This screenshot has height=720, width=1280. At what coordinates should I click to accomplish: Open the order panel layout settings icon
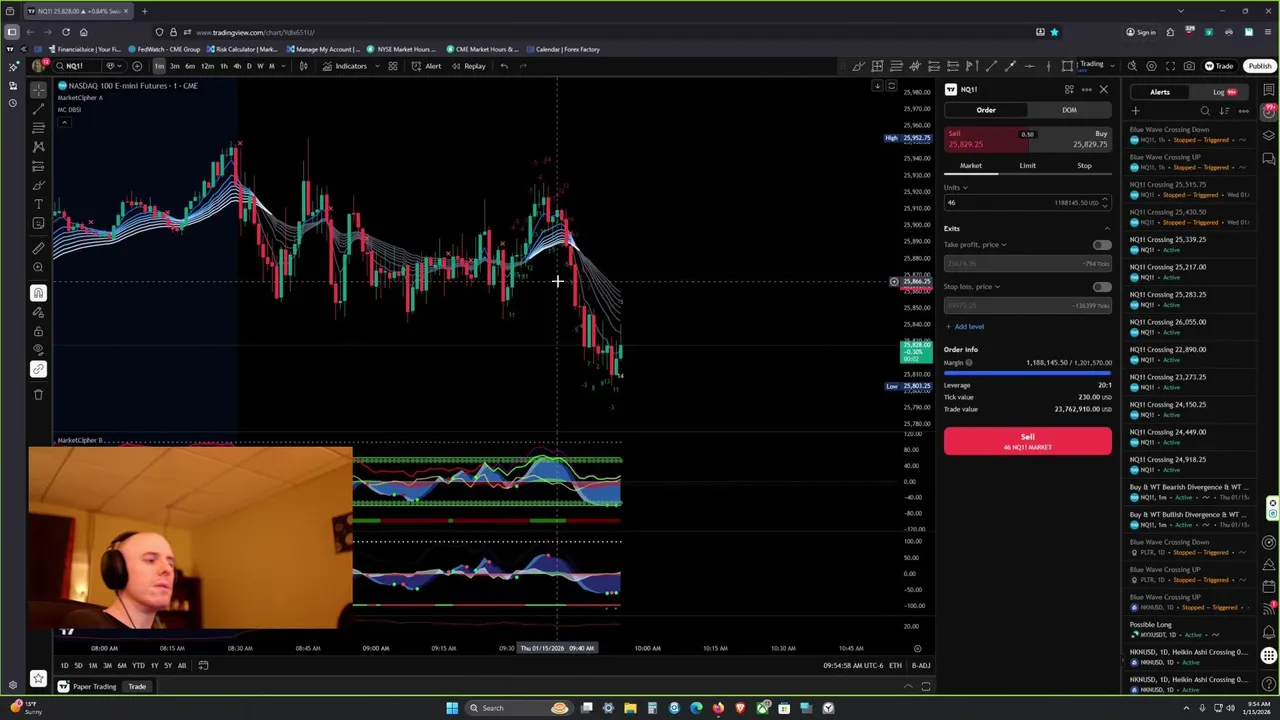(x=1069, y=90)
